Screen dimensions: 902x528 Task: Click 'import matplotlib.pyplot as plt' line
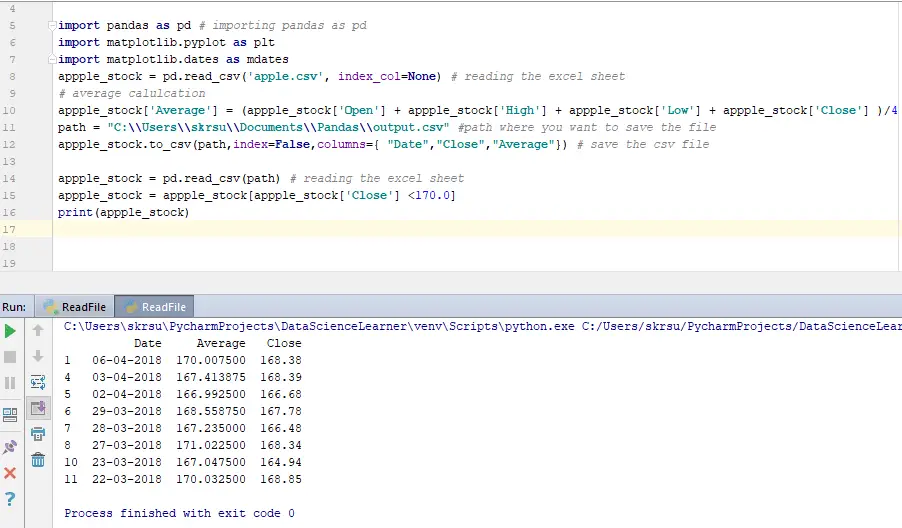(x=166, y=43)
